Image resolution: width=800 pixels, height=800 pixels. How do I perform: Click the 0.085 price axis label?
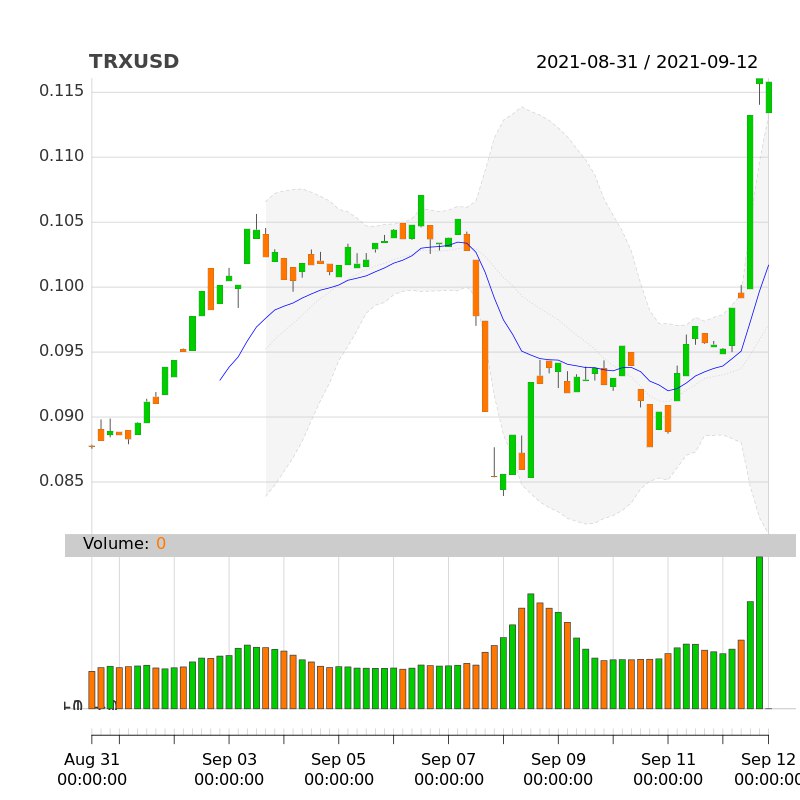point(61,481)
